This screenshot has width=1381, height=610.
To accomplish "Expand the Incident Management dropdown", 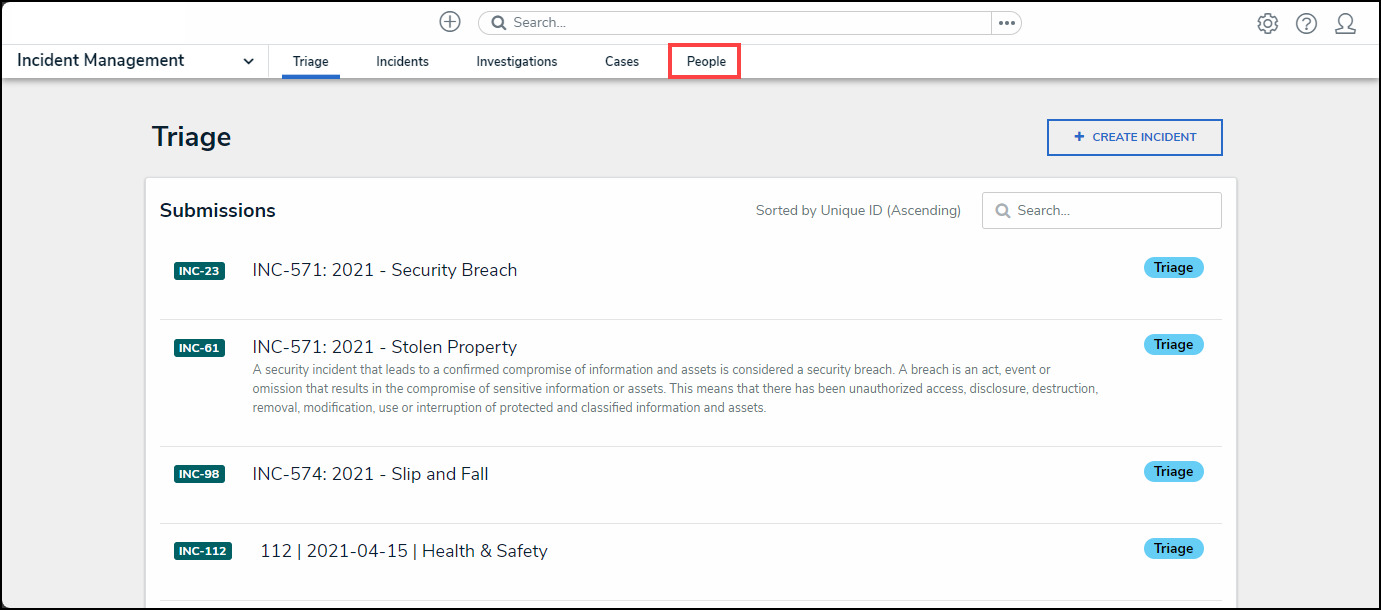I will tap(248, 61).
